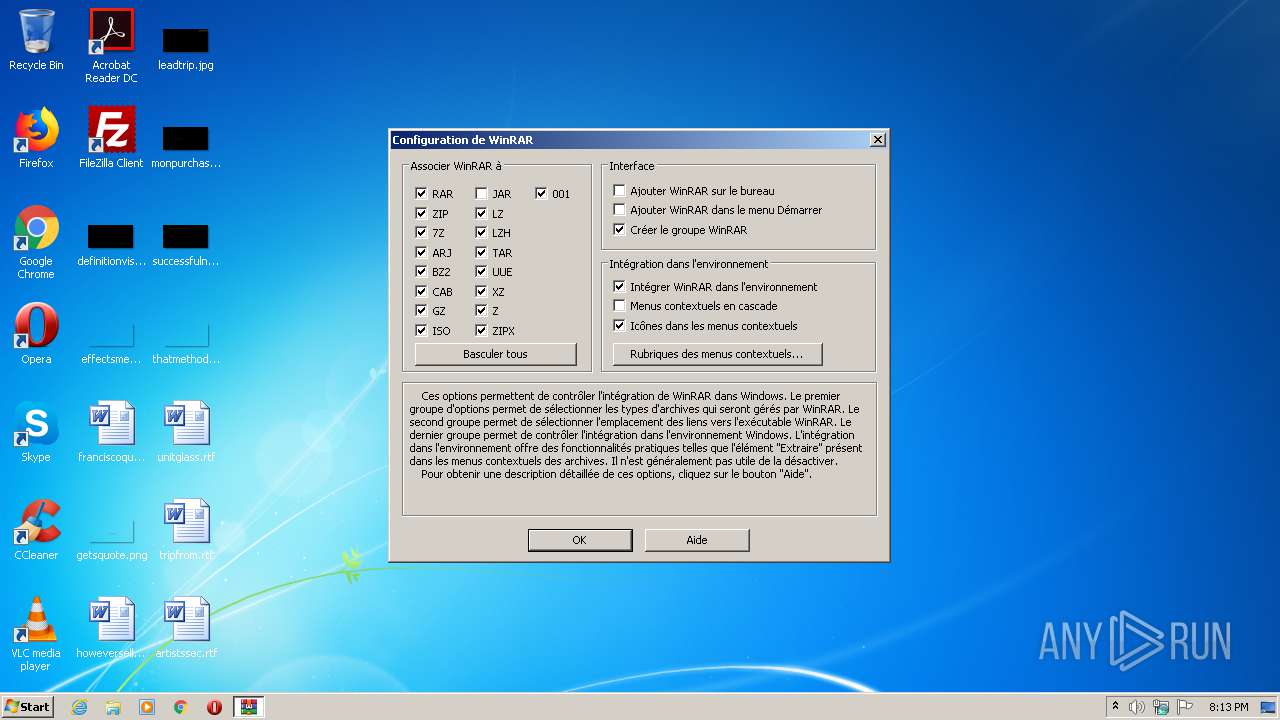The width and height of the screenshot is (1280, 720).
Task: Open Rubriques des menus contextuels
Action: pyautogui.click(x=716, y=354)
